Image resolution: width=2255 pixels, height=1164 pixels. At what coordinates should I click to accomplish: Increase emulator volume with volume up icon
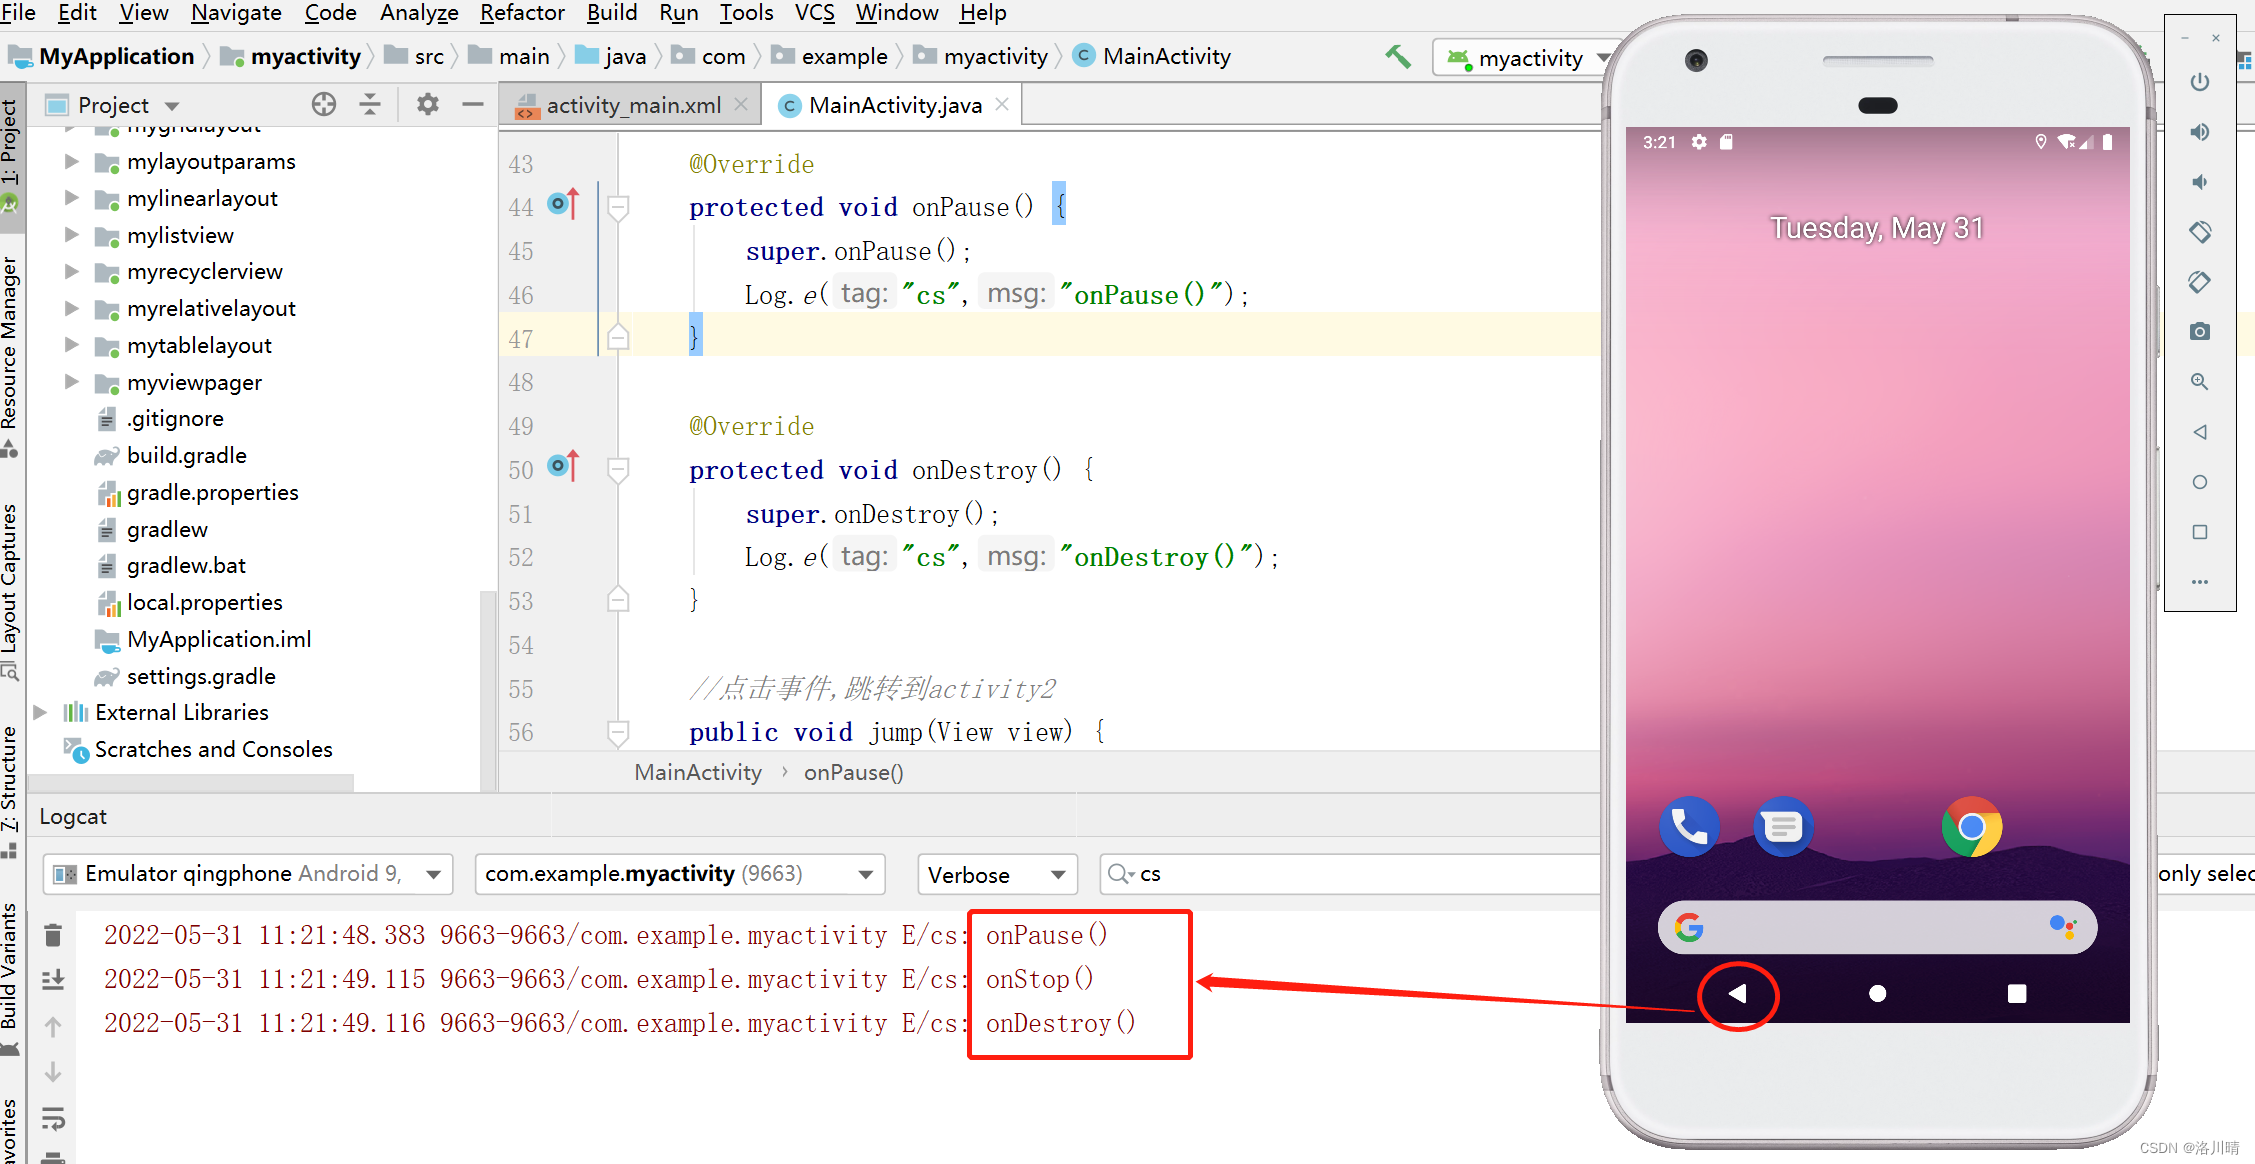pos(2199,131)
